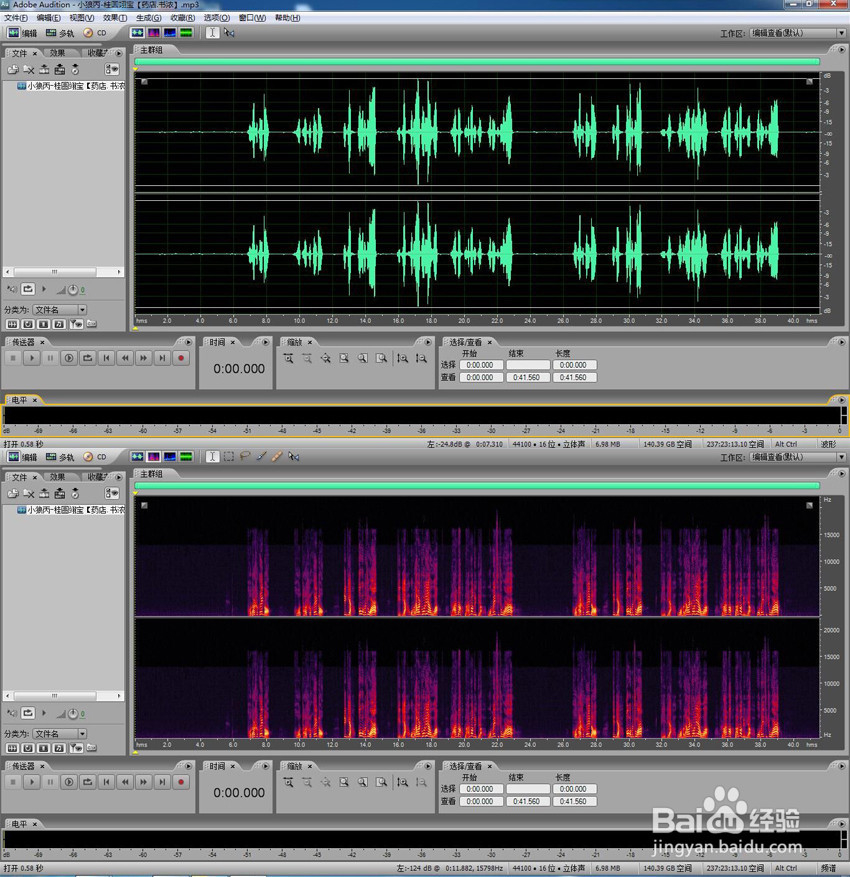Image resolution: width=850 pixels, height=877 pixels.
Task: Adjust the preview volume knob in the upper file panel
Action: coord(73,290)
